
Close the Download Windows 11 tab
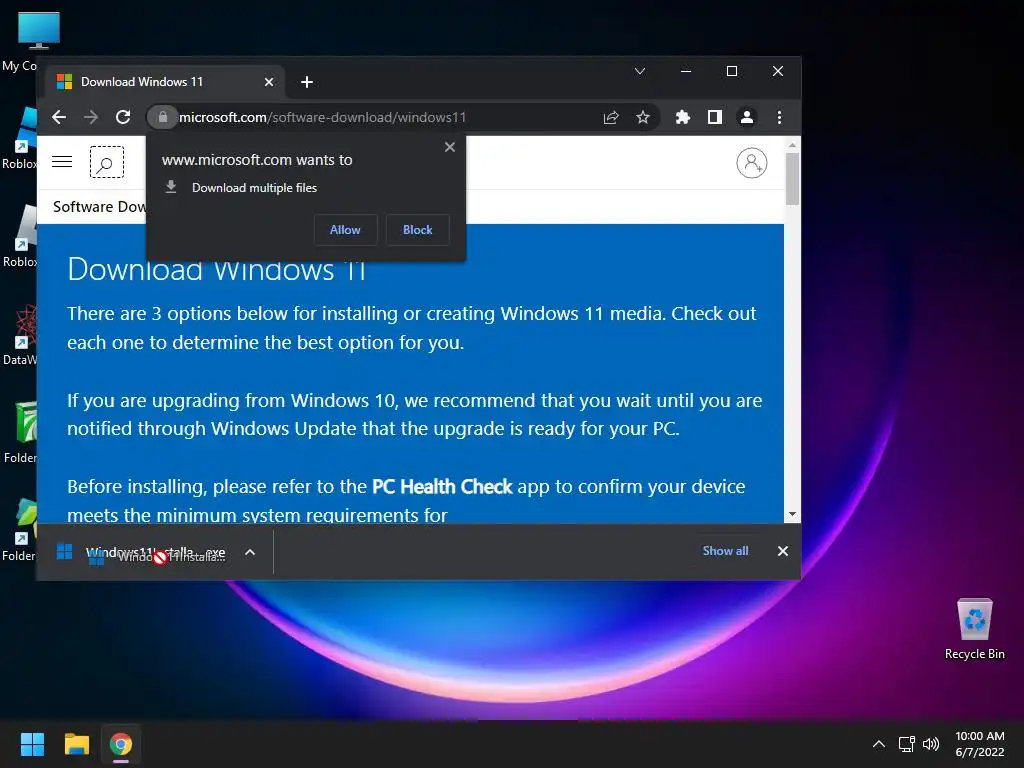click(x=268, y=82)
